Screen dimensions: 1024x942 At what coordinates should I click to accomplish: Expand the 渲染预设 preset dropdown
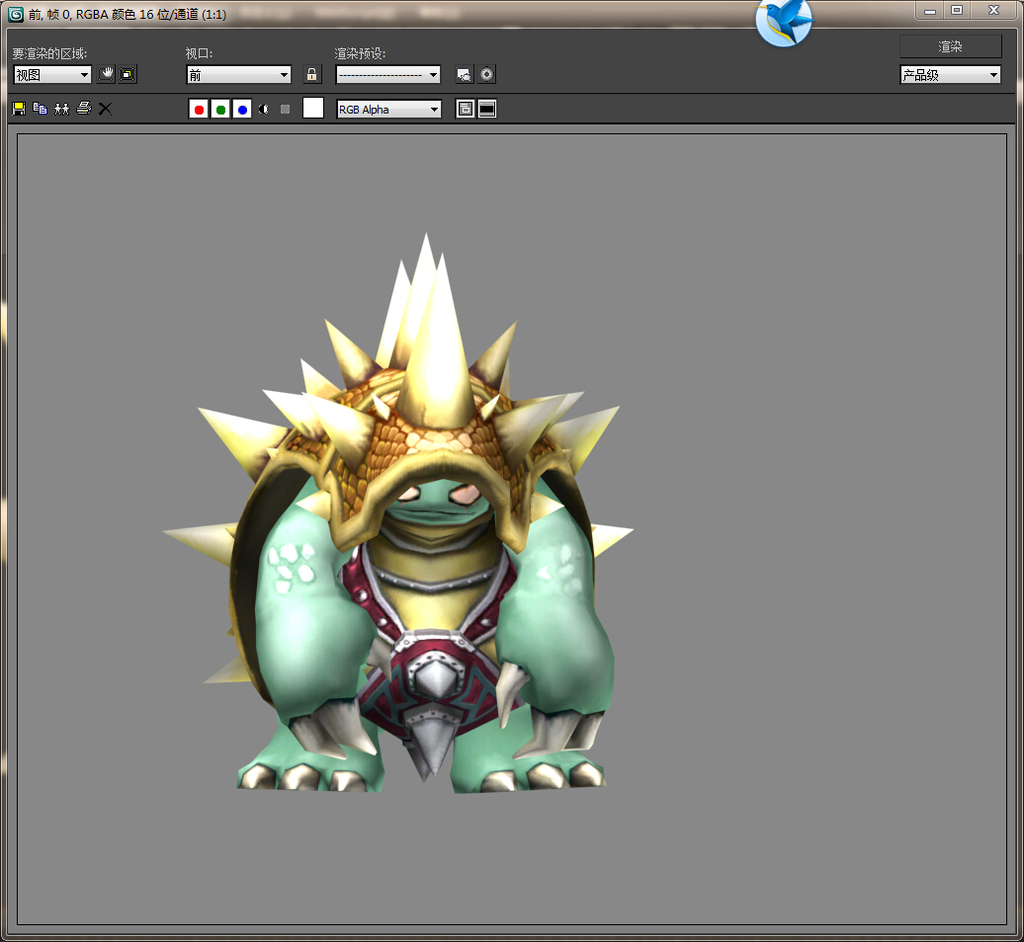point(388,75)
